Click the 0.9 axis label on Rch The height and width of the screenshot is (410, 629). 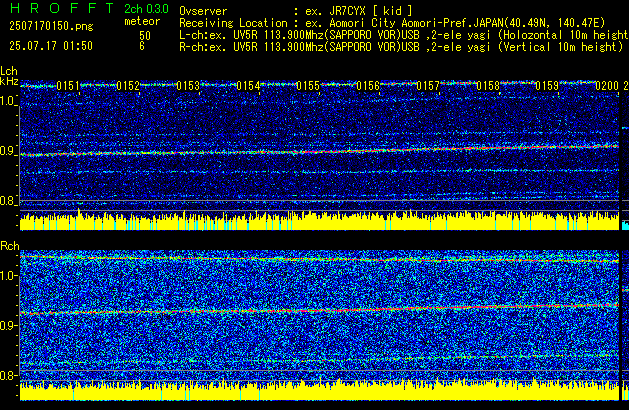(8, 325)
